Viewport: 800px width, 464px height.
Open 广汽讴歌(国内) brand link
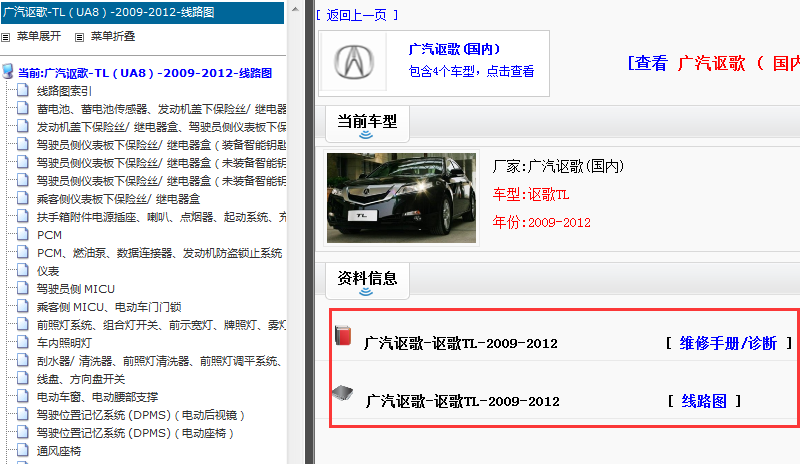click(454, 49)
